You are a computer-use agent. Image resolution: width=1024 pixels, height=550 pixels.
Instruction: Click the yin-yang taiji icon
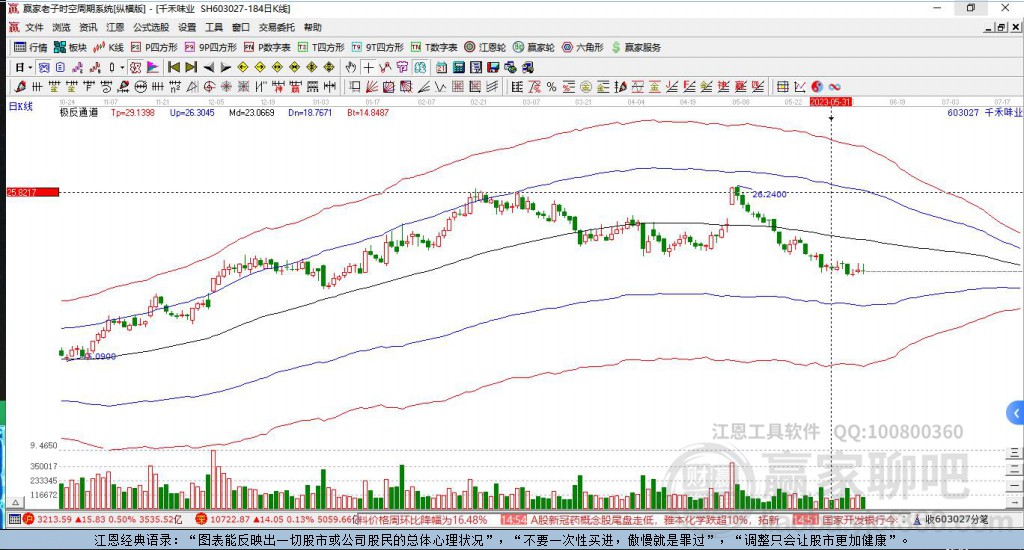click(816, 86)
